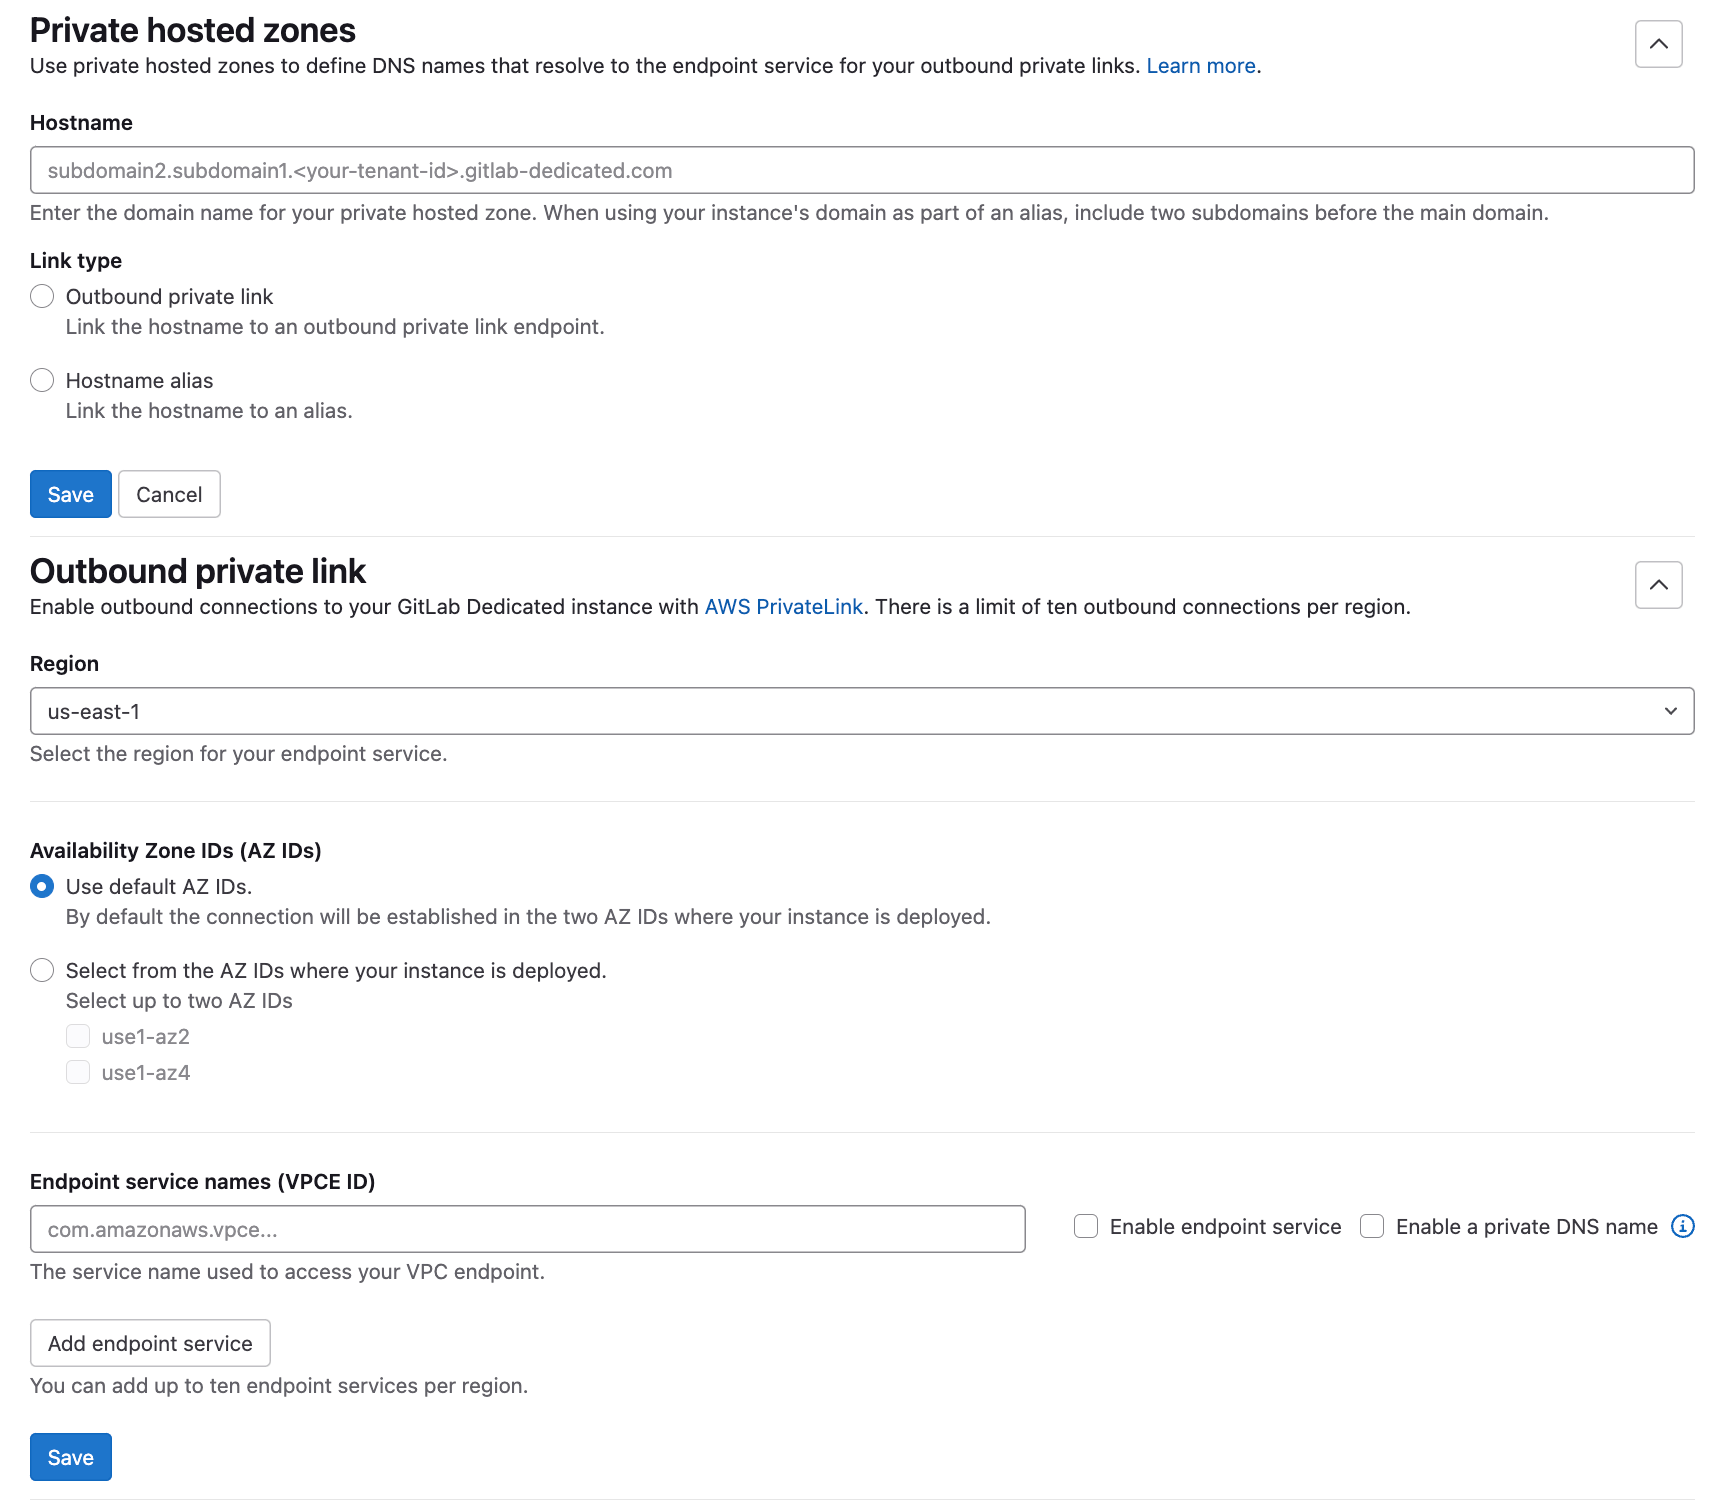Viewport: 1718px width, 1502px height.
Task: Collapse the Private hosted zones section
Action: pos(1658,44)
